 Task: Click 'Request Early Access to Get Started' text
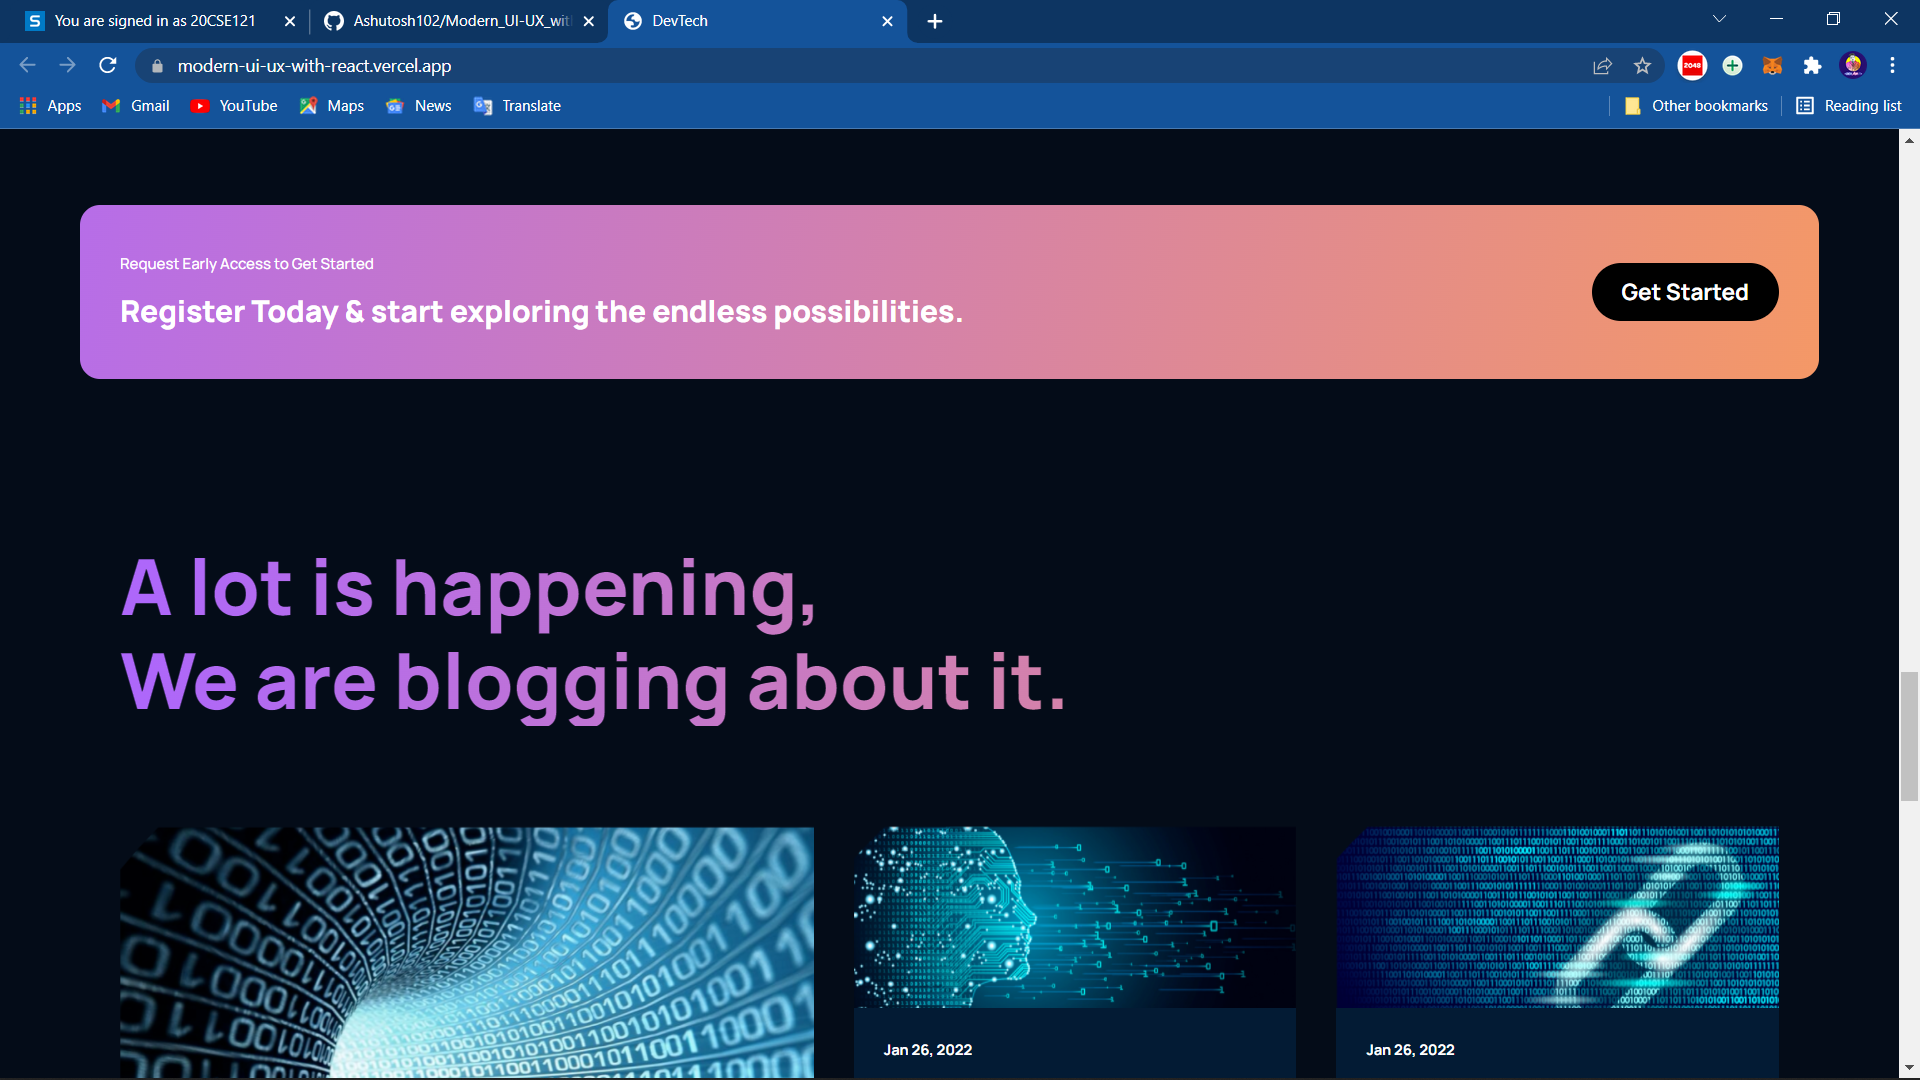tap(247, 264)
